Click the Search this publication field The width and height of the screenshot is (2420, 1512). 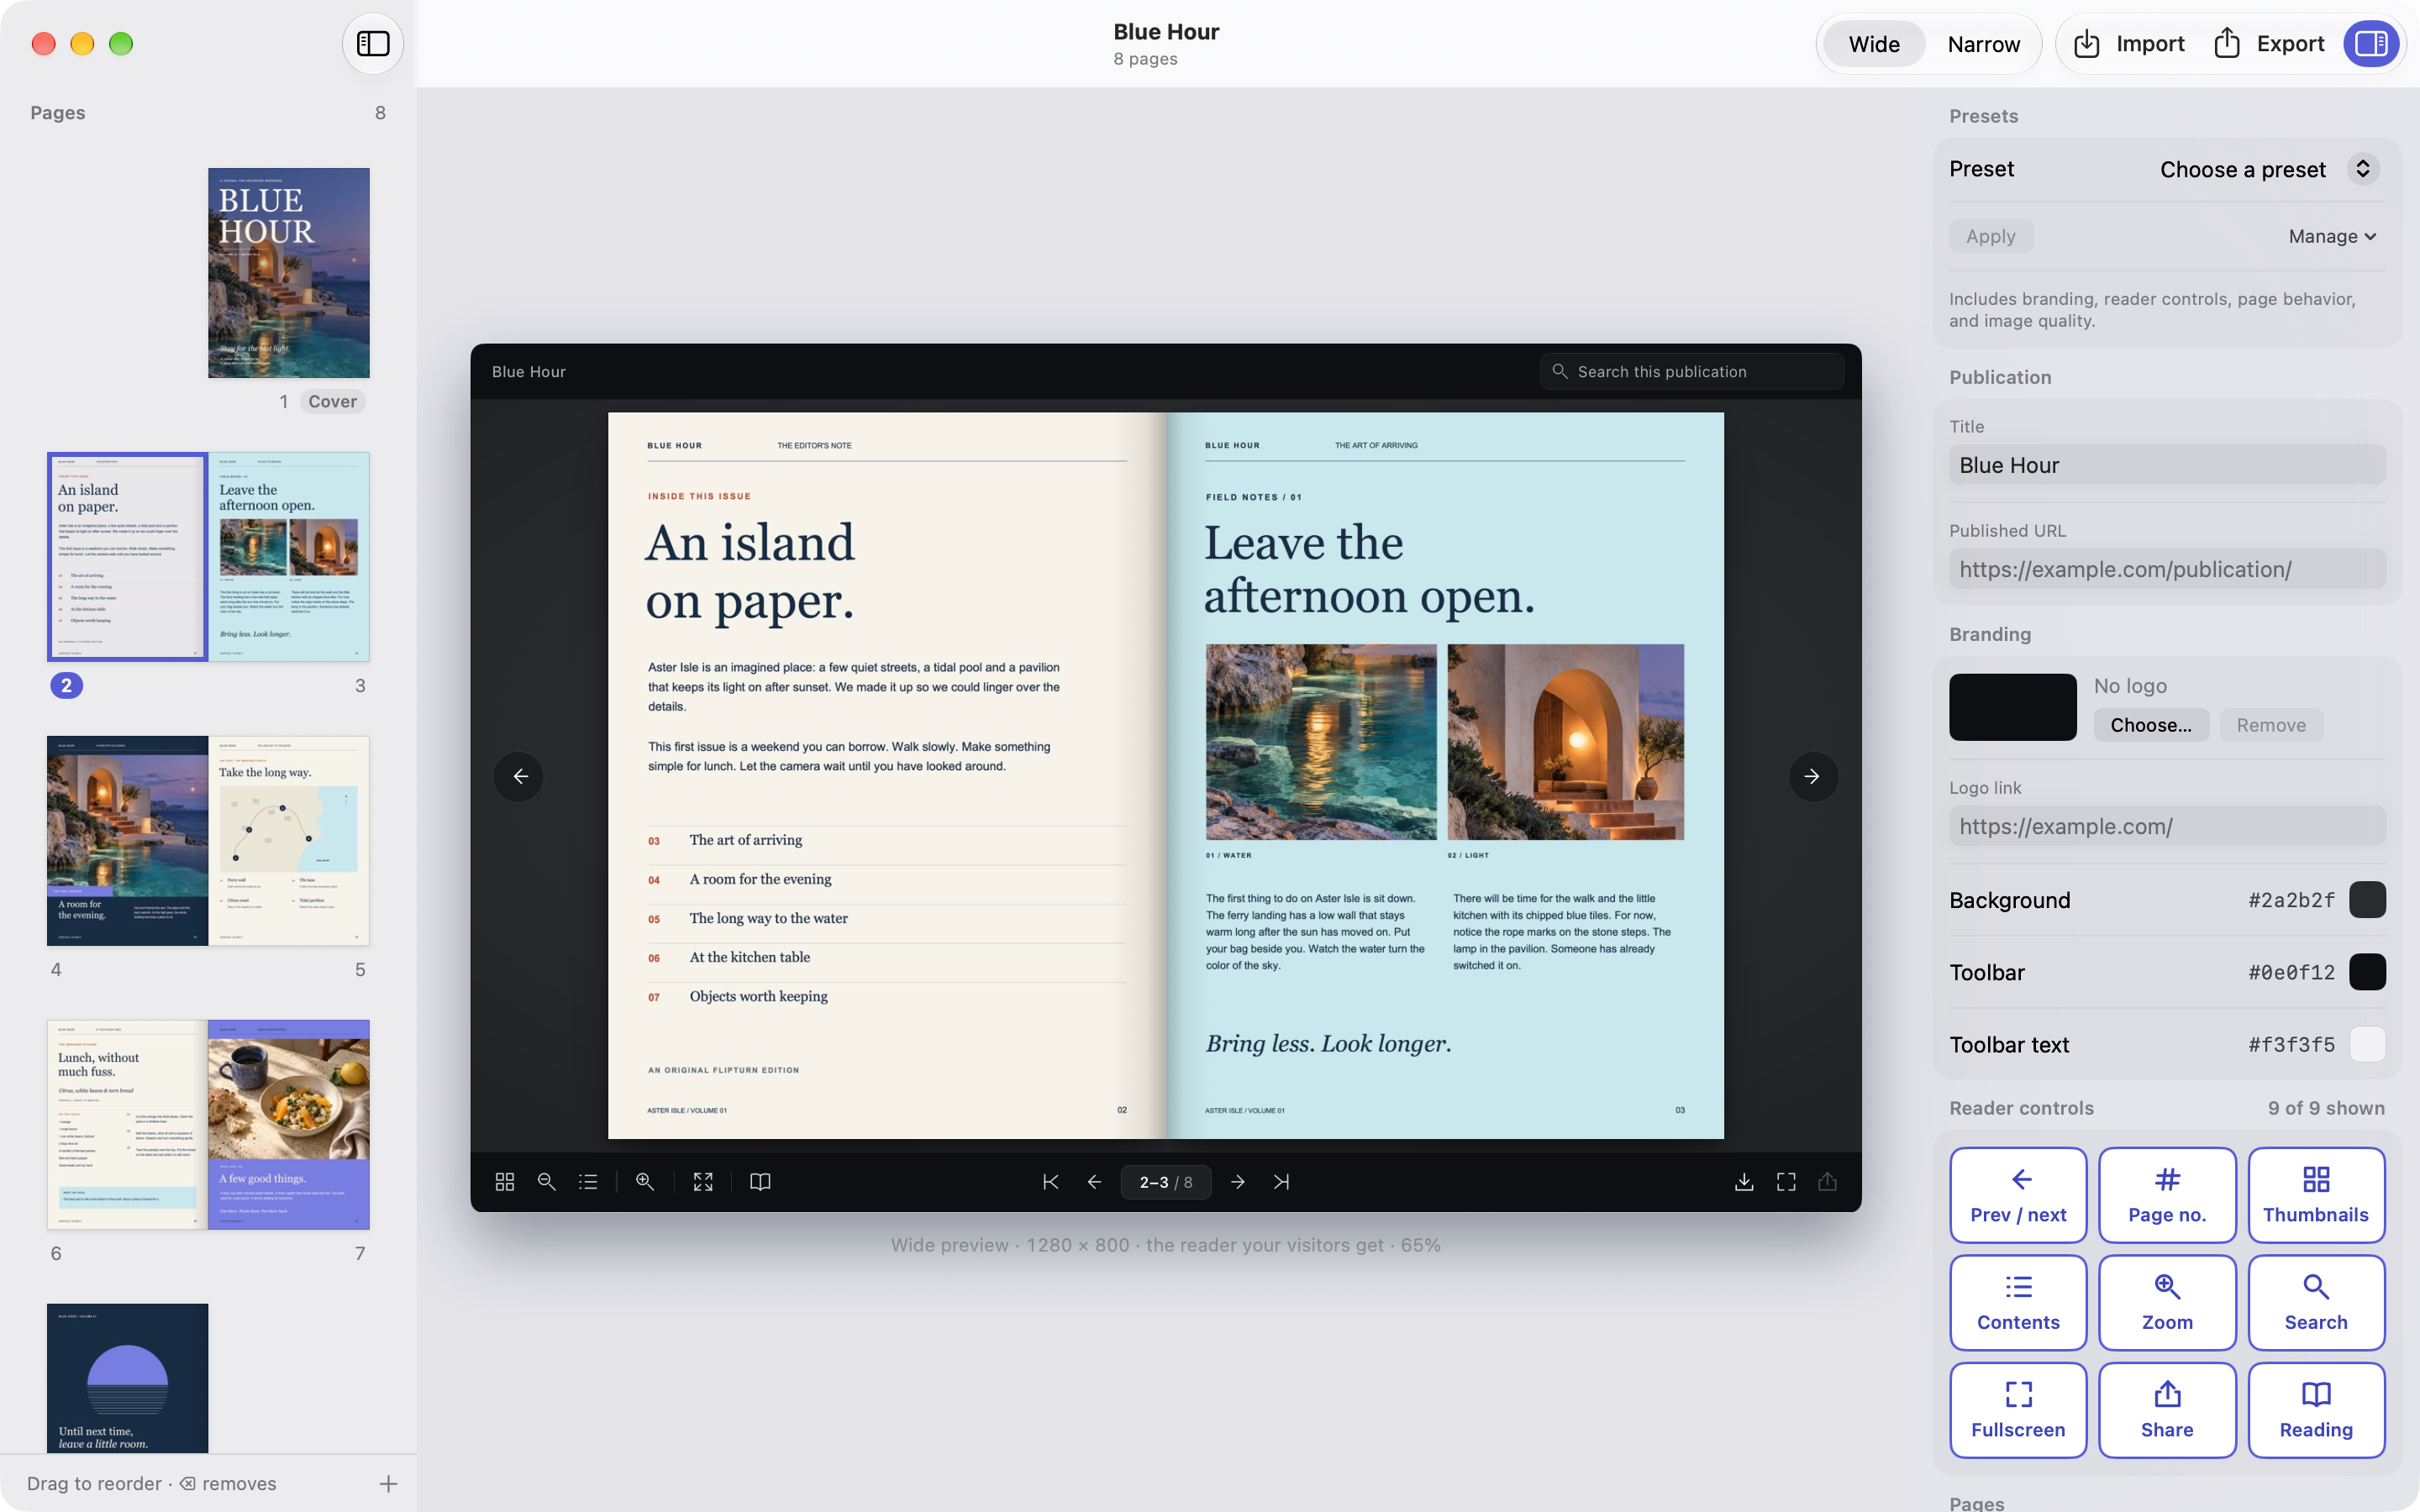coord(1692,371)
